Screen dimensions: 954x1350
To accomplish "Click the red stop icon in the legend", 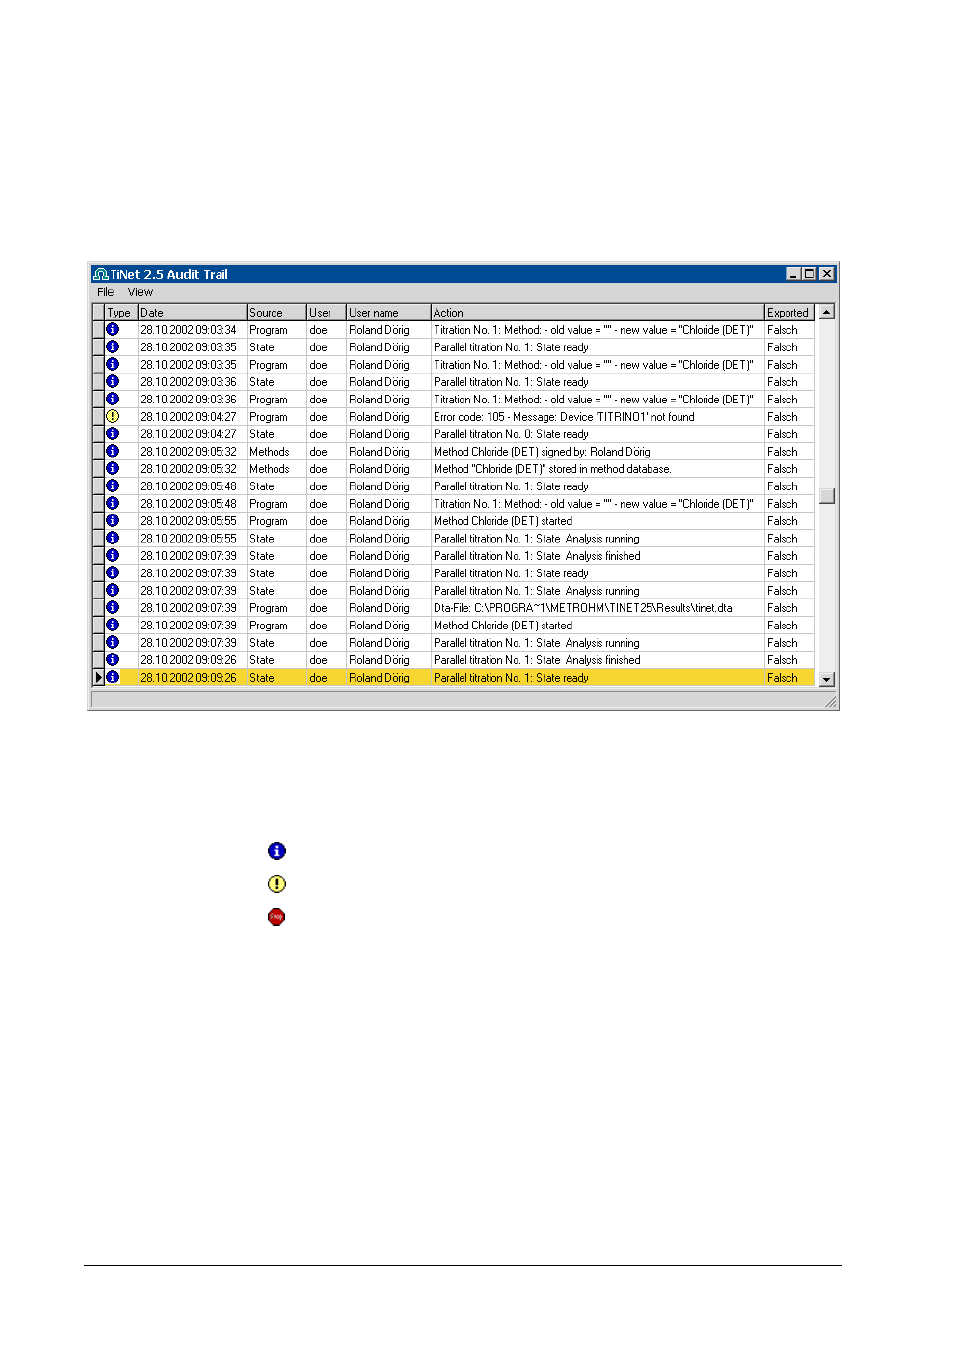I will [x=277, y=916].
